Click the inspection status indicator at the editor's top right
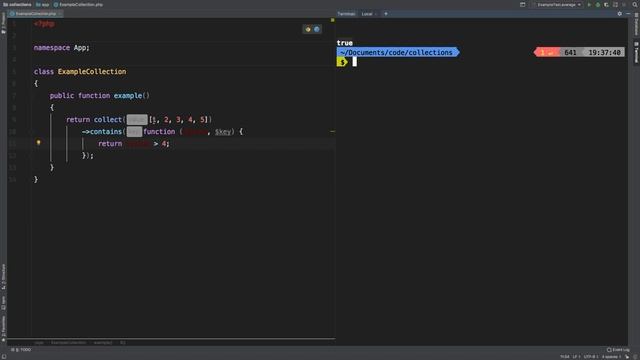Viewport: 640px width, 360px height. tap(332, 20)
